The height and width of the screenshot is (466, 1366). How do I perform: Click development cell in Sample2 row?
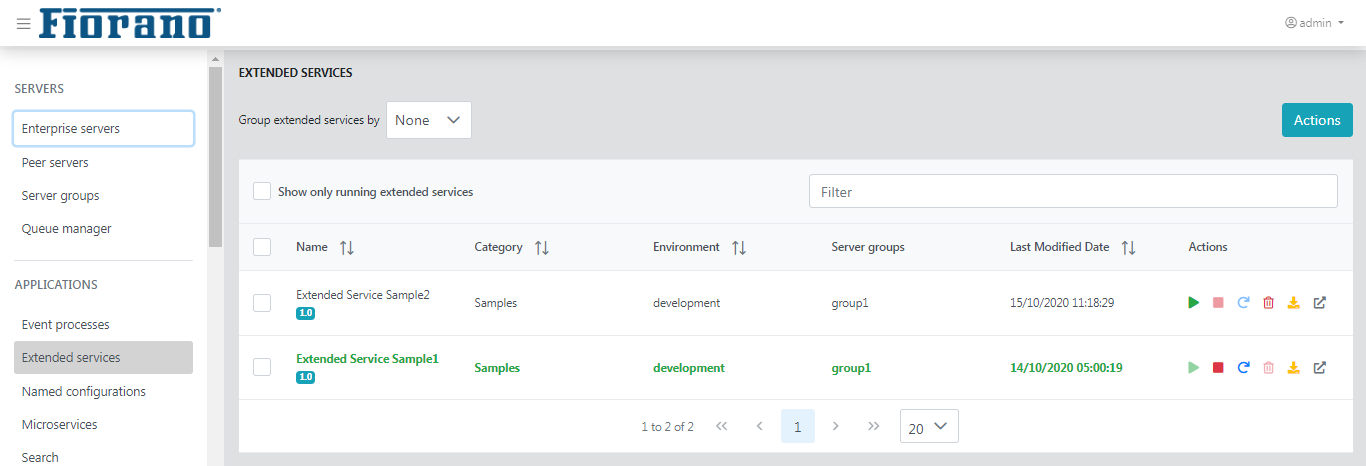pyautogui.click(x=686, y=303)
